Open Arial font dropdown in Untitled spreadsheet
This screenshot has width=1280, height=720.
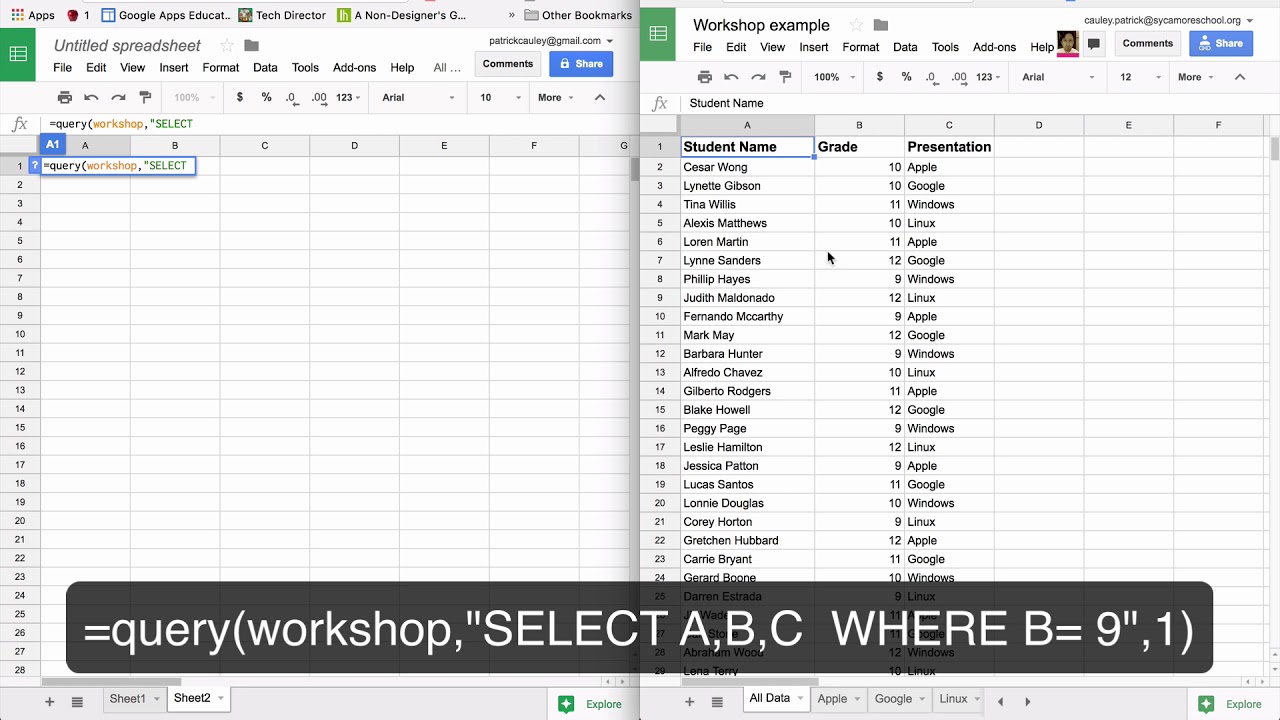pyautogui.click(x=418, y=97)
